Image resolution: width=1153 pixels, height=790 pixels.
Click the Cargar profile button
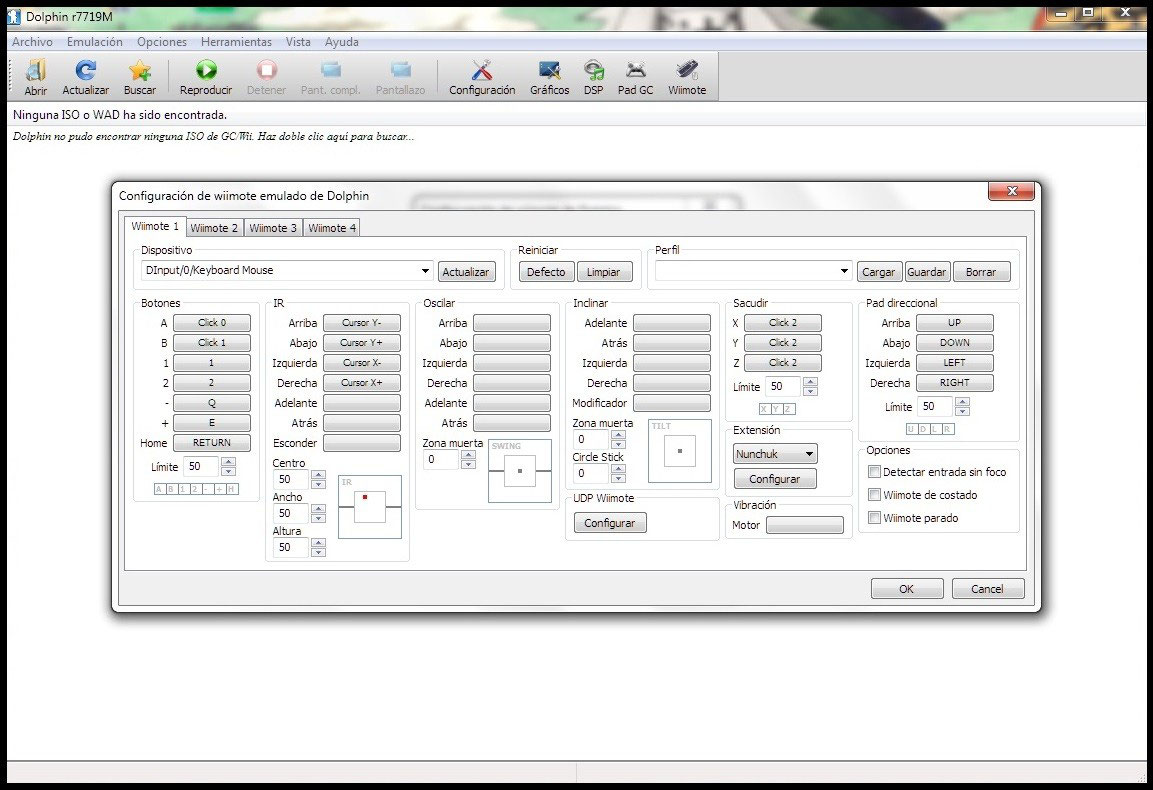click(x=879, y=272)
